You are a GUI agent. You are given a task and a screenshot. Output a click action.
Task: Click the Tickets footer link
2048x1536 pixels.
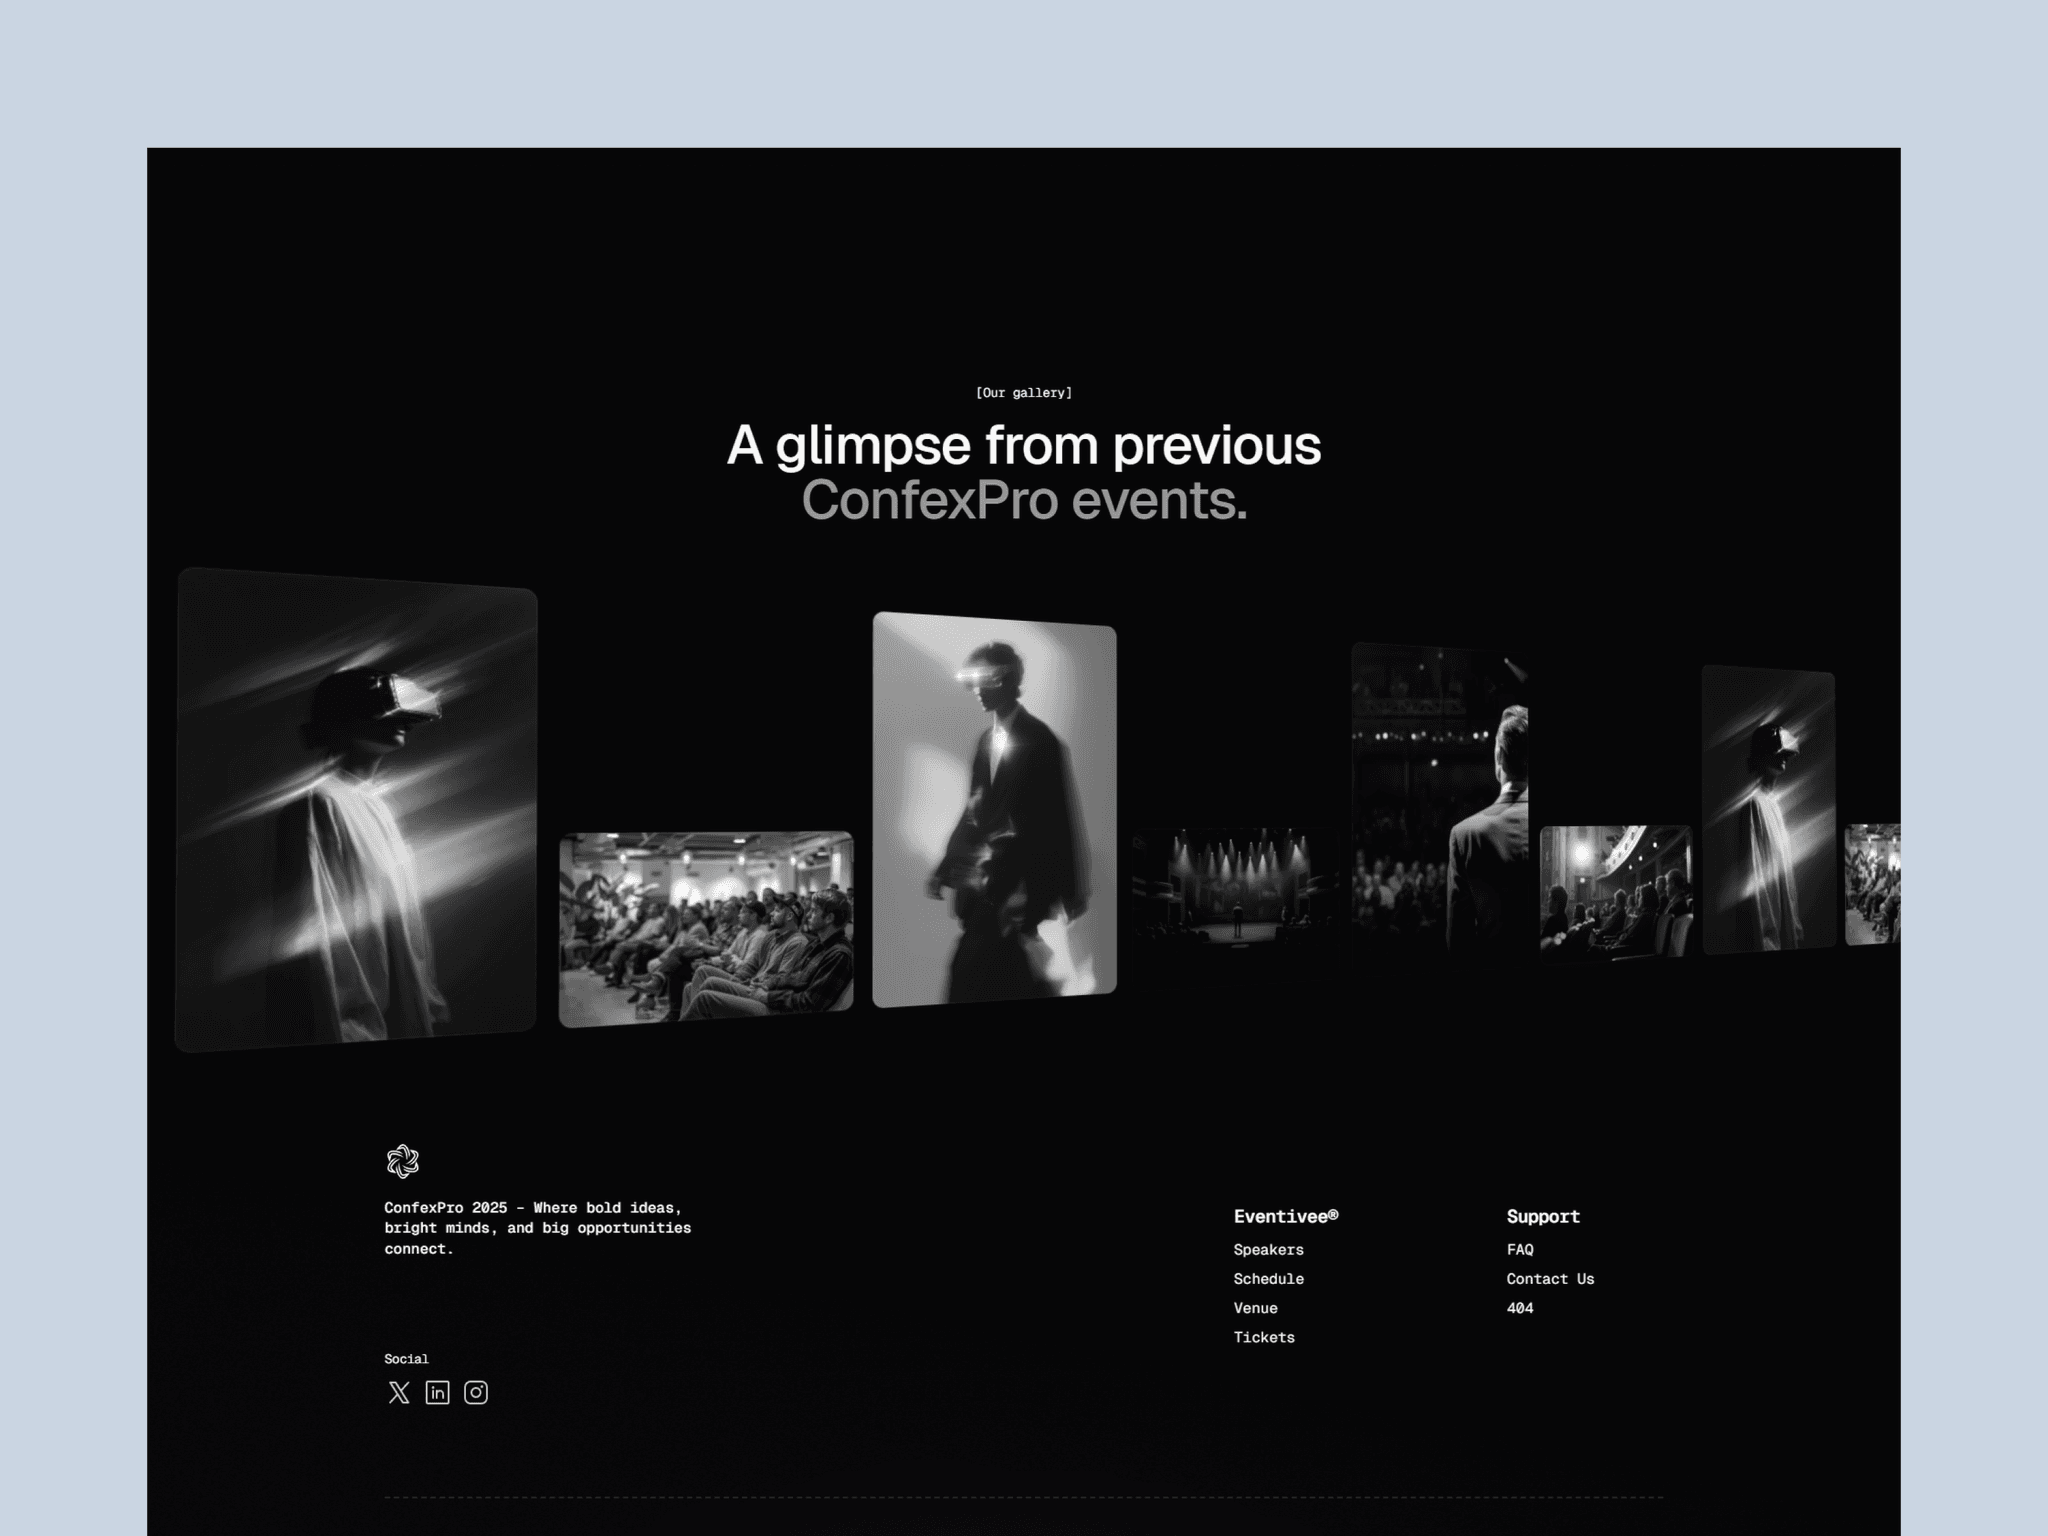click(x=1263, y=1337)
